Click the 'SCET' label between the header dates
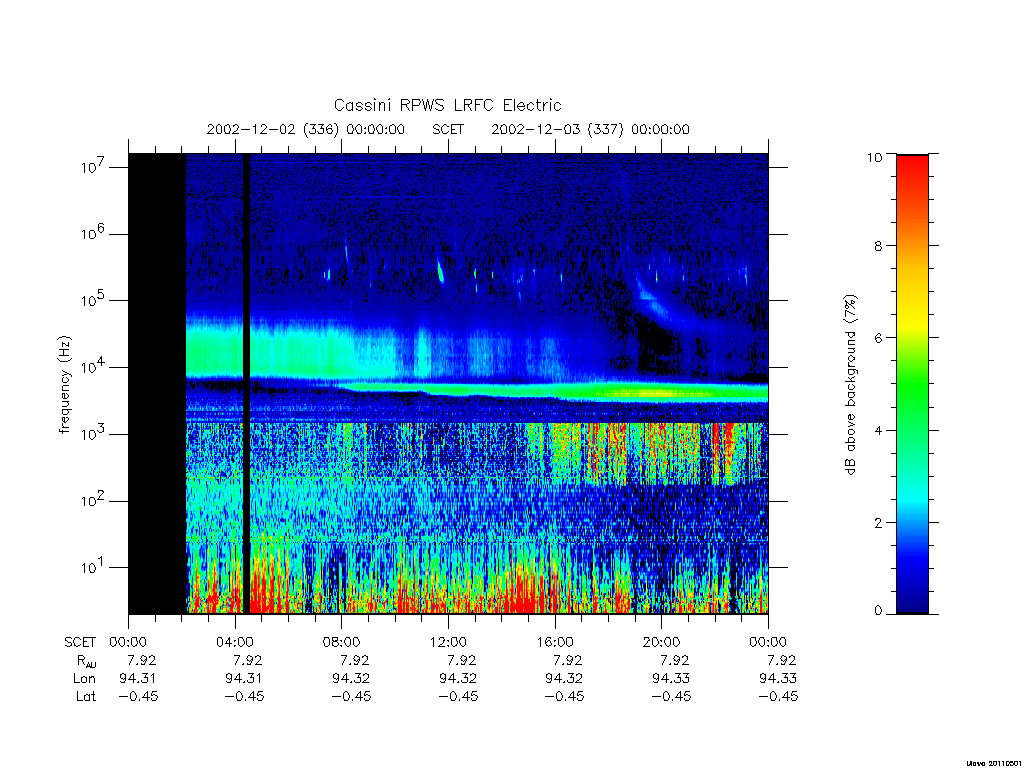This screenshot has height=768, width=1024. click(448, 129)
